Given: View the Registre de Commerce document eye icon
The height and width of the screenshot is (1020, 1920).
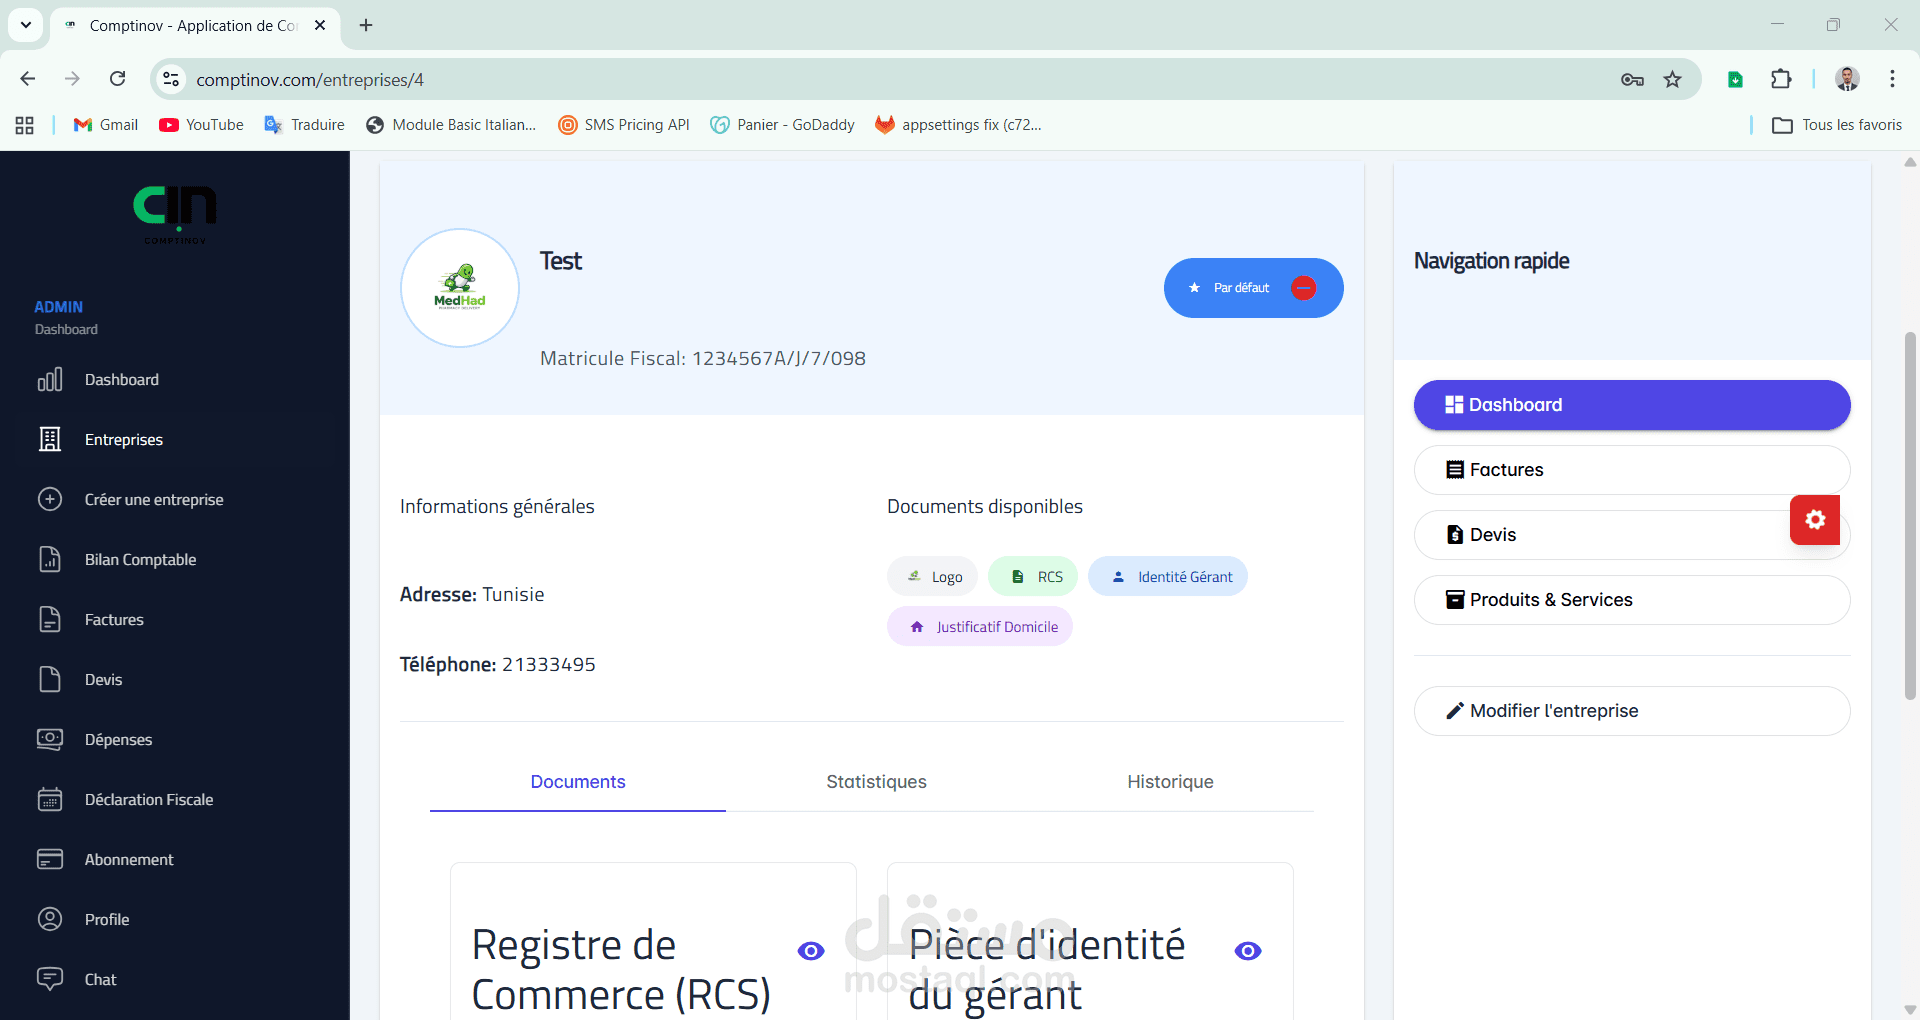Looking at the screenshot, I should pyautogui.click(x=811, y=951).
